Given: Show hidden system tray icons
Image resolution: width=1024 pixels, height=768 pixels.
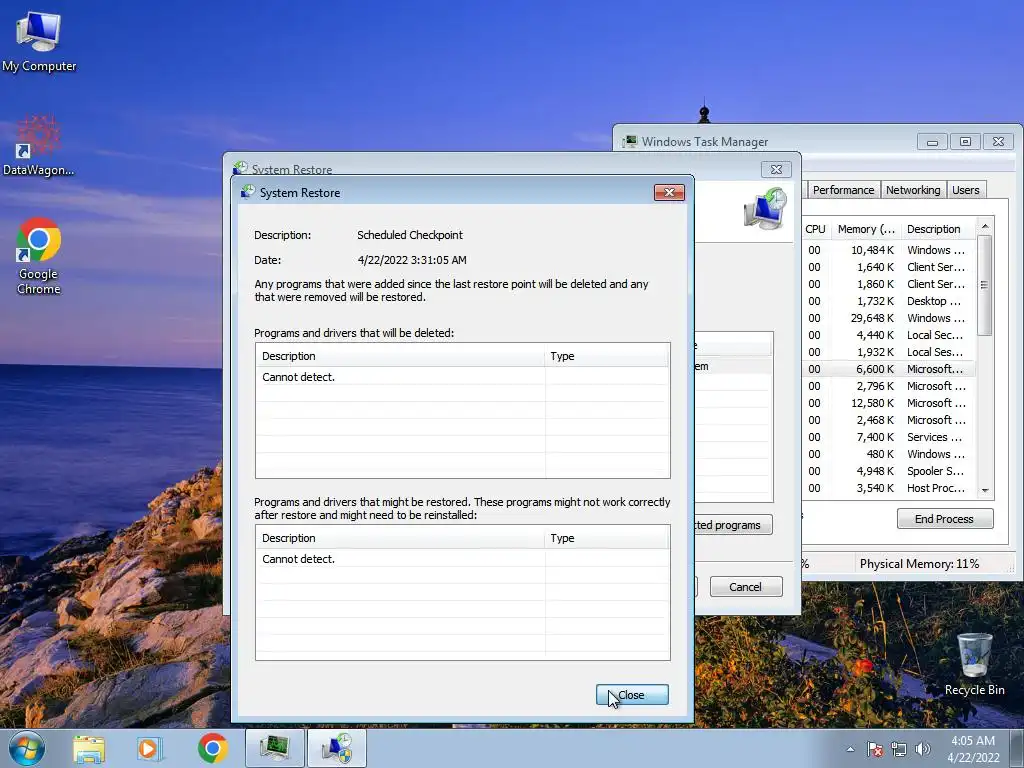Looking at the screenshot, I should tap(850, 749).
